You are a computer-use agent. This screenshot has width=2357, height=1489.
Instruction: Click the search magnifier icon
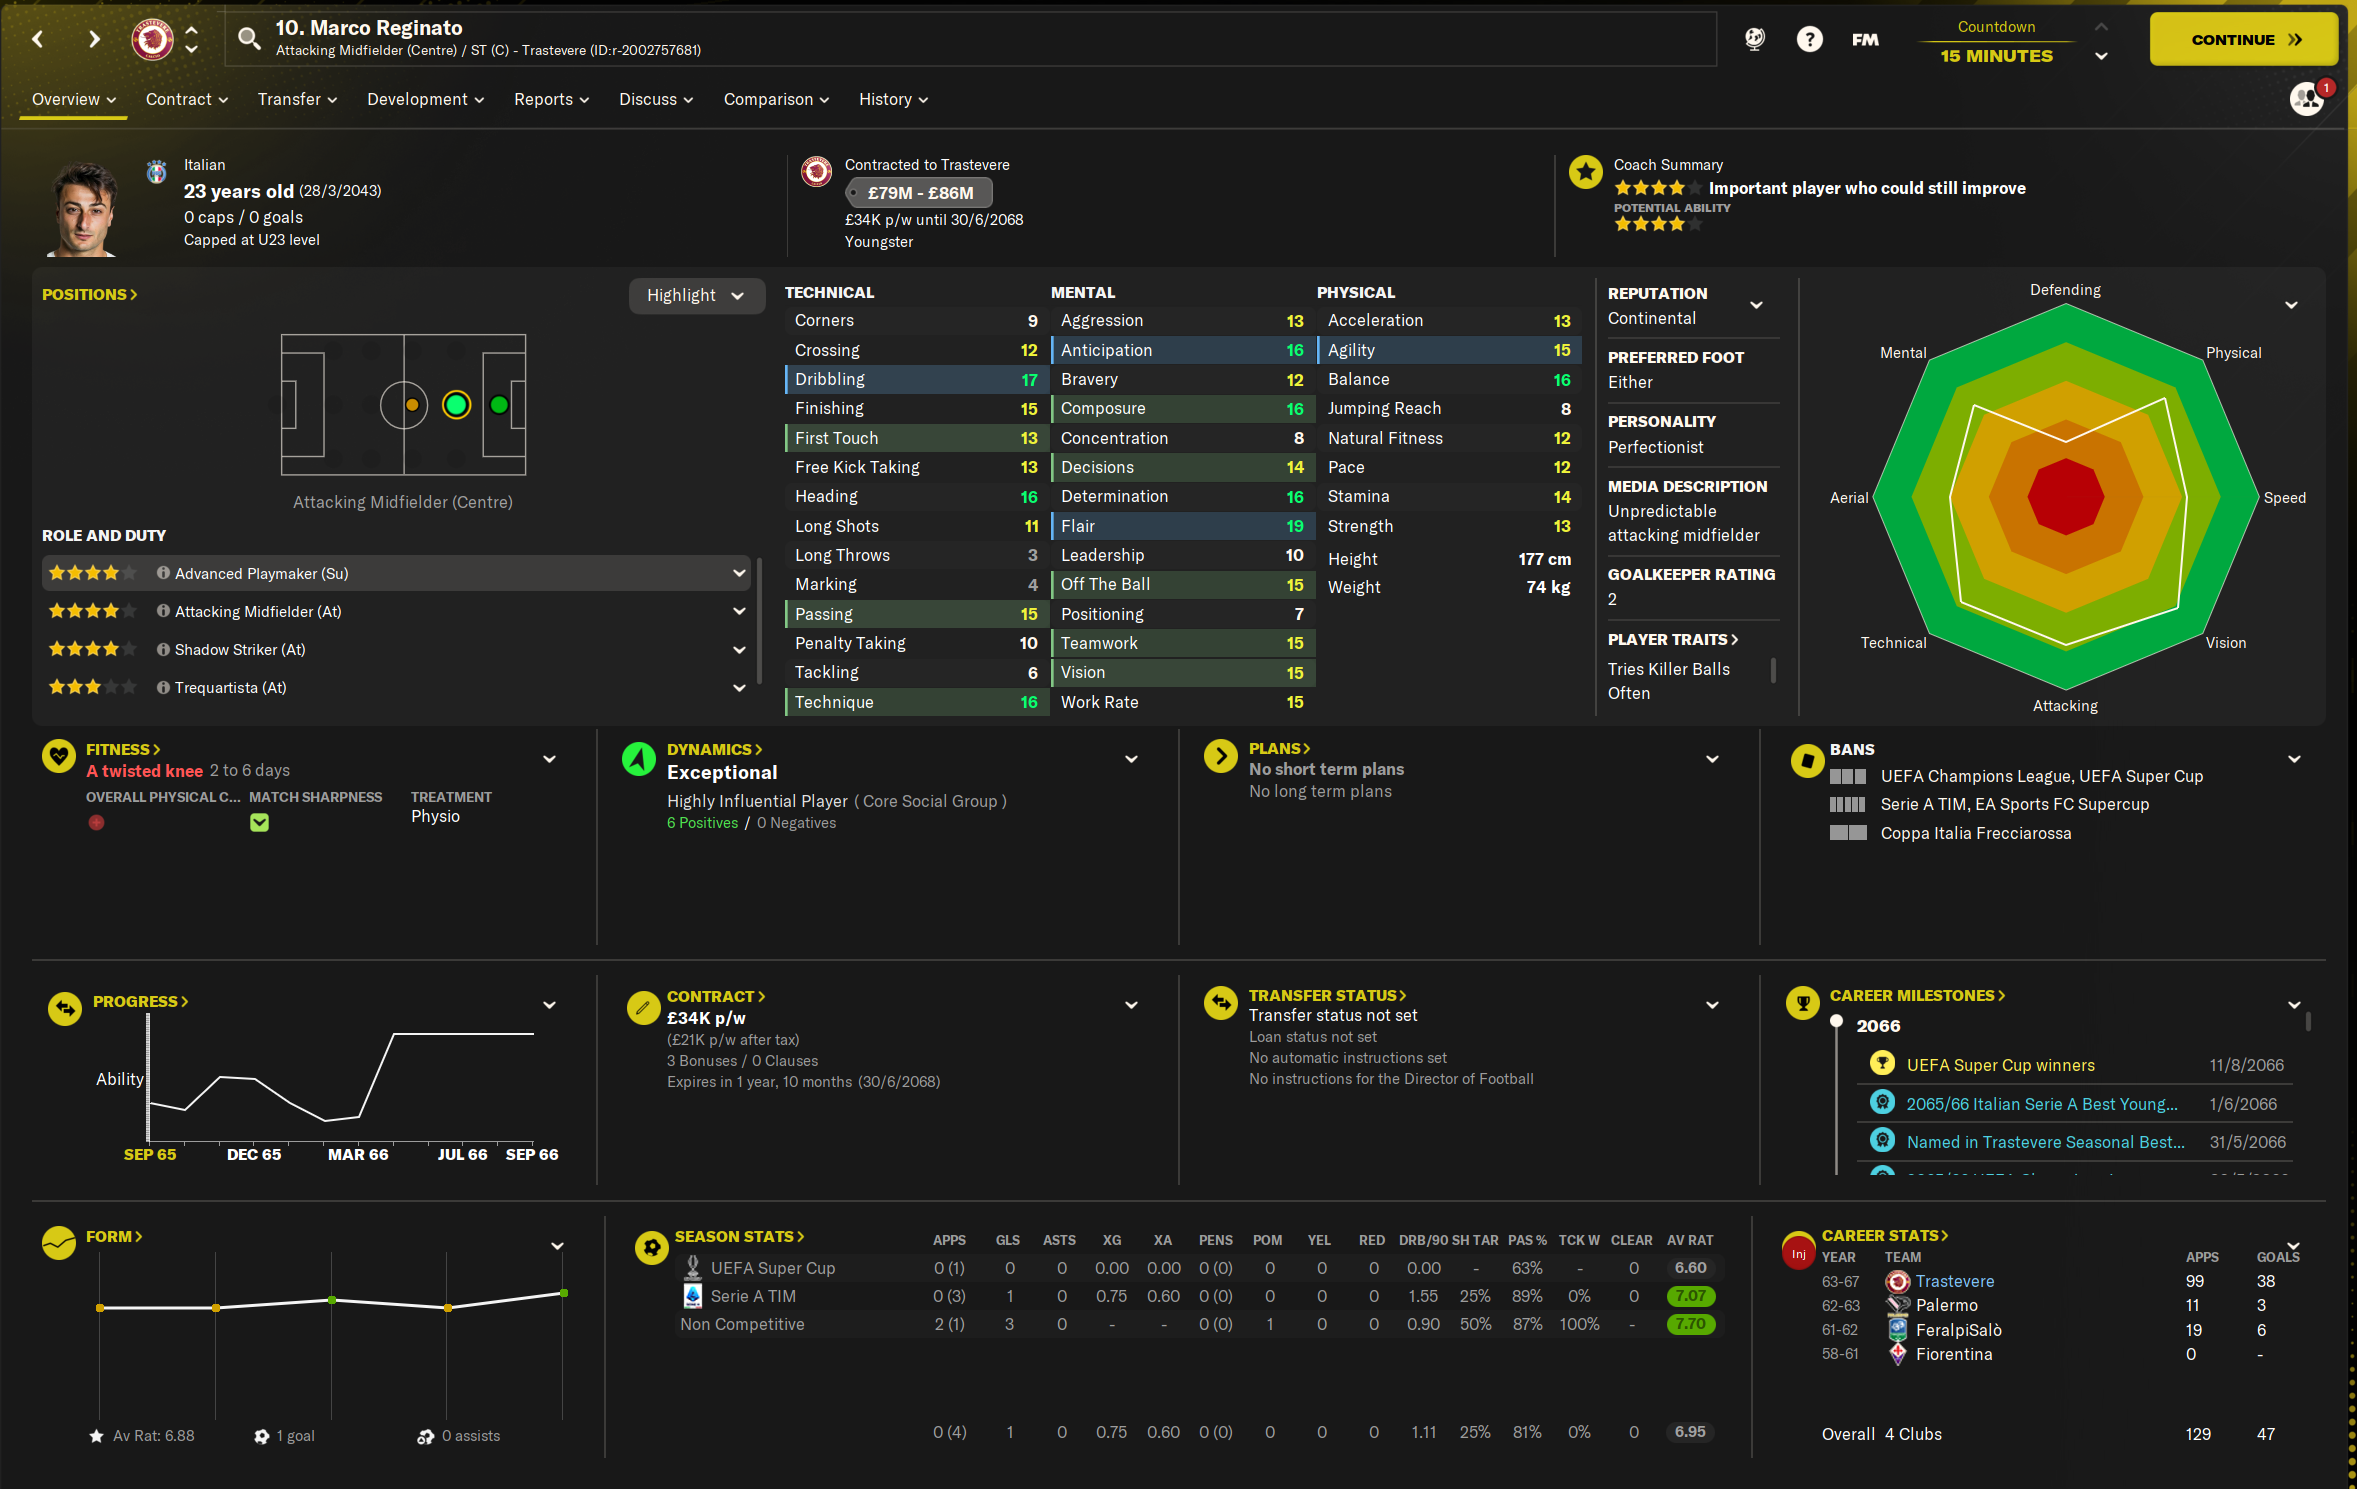point(249,39)
